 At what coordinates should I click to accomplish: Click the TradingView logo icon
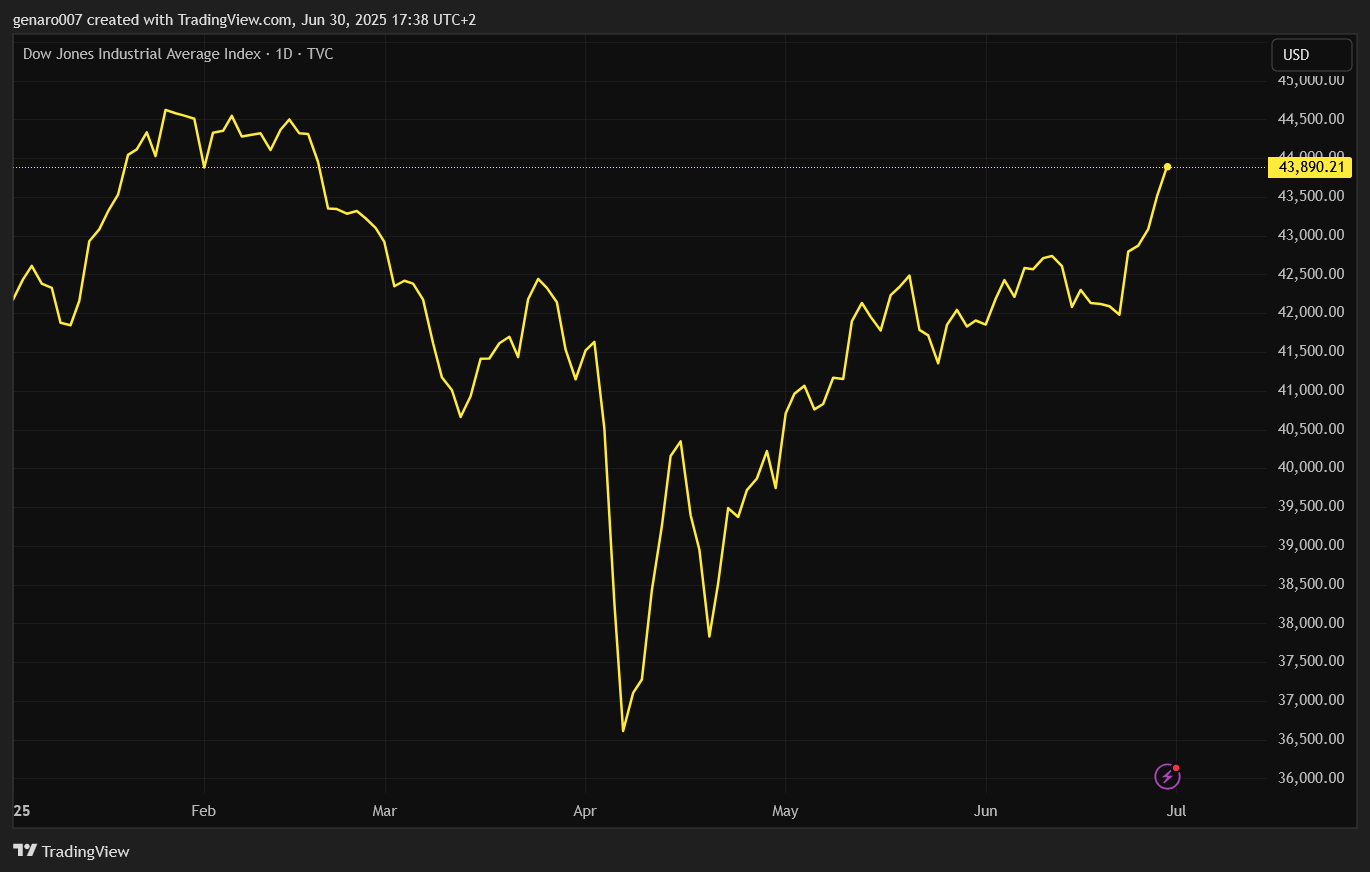[x=25, y=851]
